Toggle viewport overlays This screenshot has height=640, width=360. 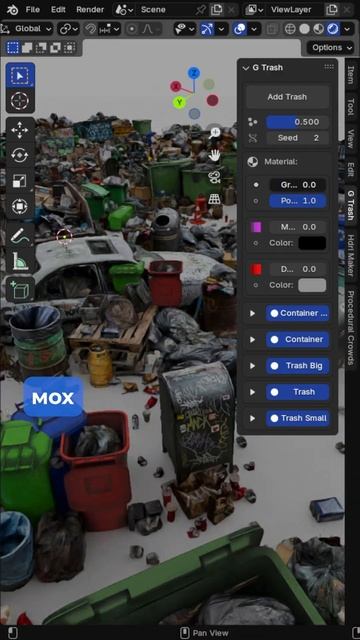click(239, 29)
